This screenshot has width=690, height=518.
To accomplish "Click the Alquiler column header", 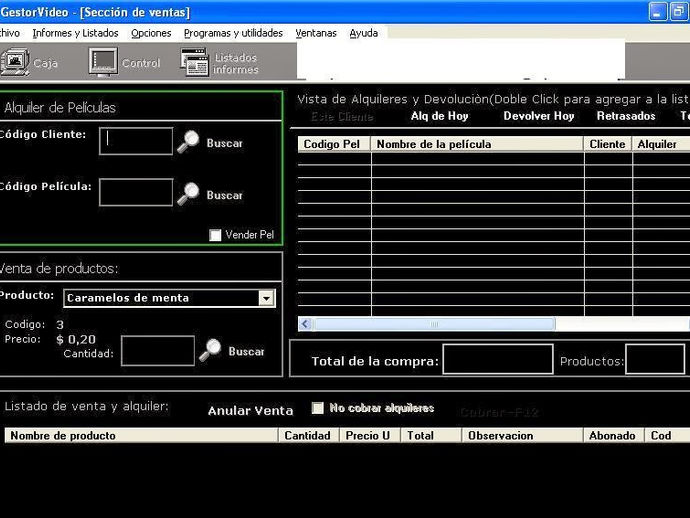I will click(x=661, y=144).
